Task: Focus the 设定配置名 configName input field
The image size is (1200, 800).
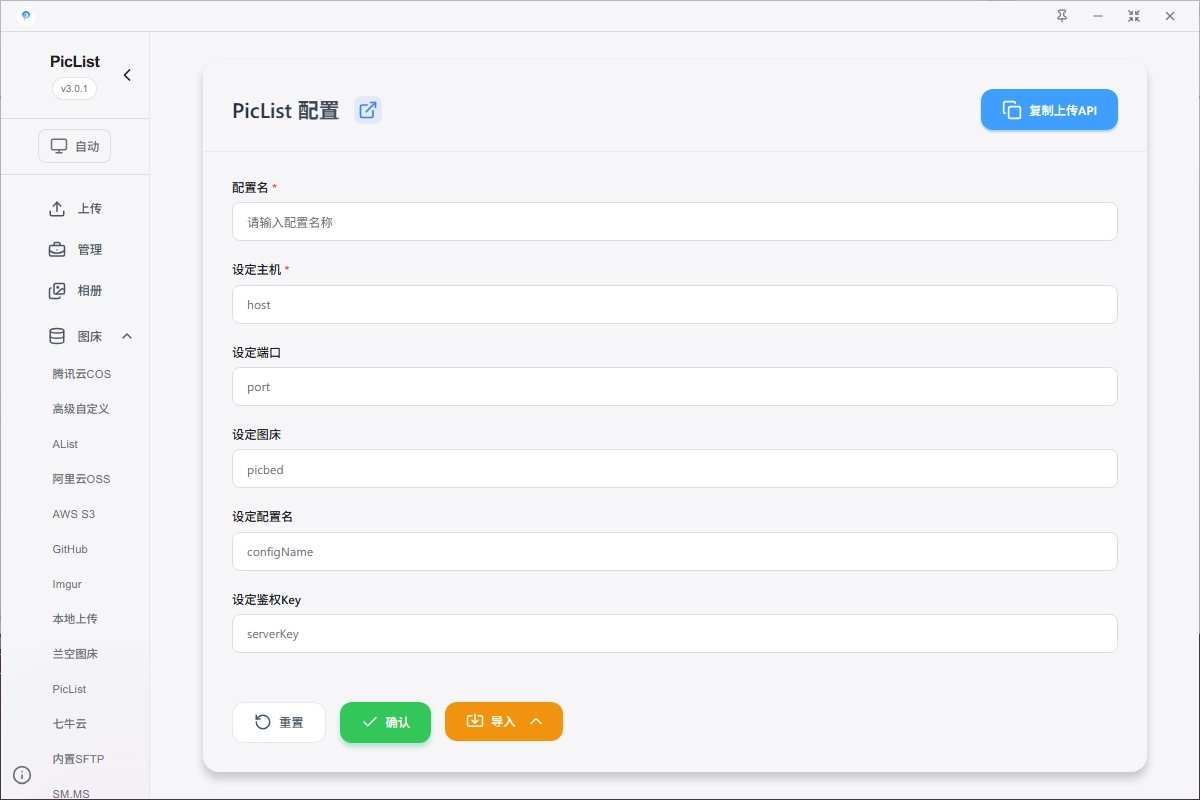Action: click(675, 551)
